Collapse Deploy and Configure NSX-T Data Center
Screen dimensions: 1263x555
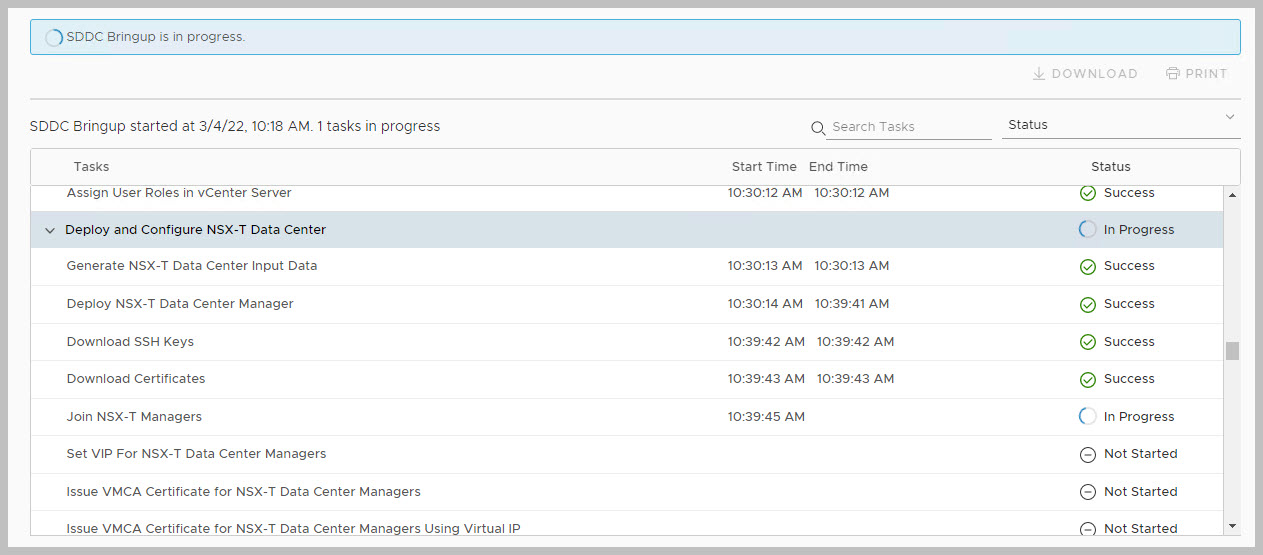50,230
